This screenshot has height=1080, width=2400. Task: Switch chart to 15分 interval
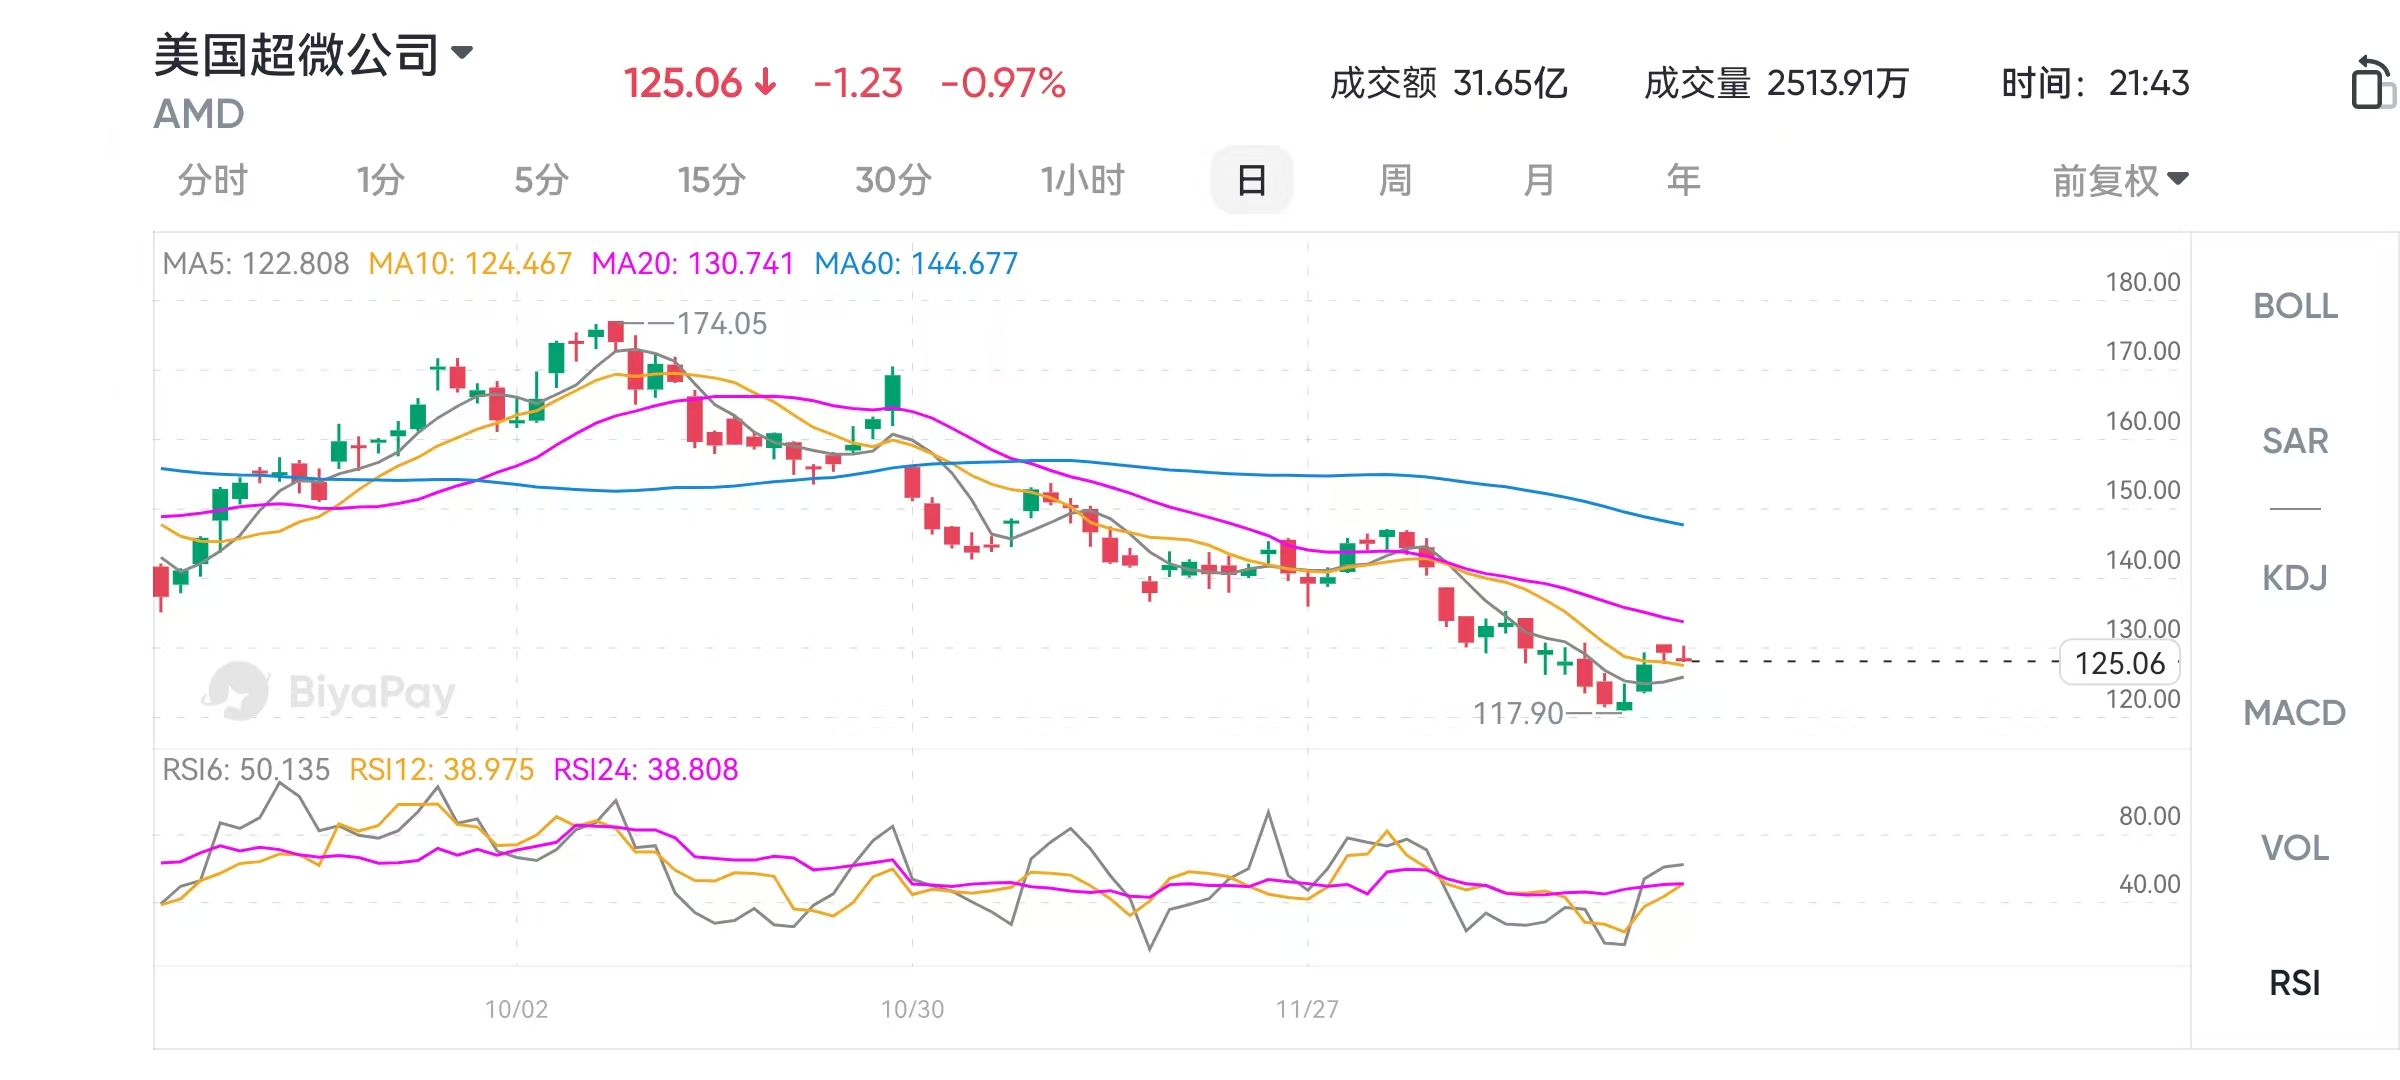point(711,181)
